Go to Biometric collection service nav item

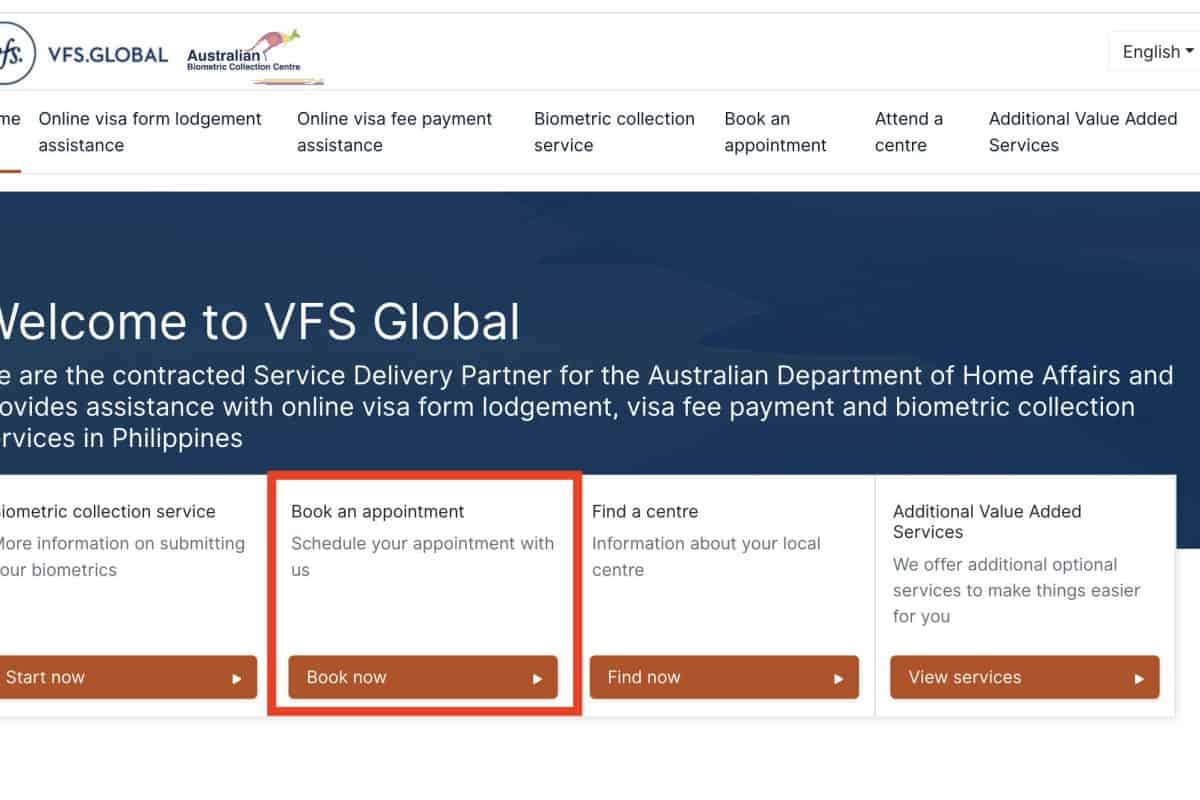click(x=614, y=132)
